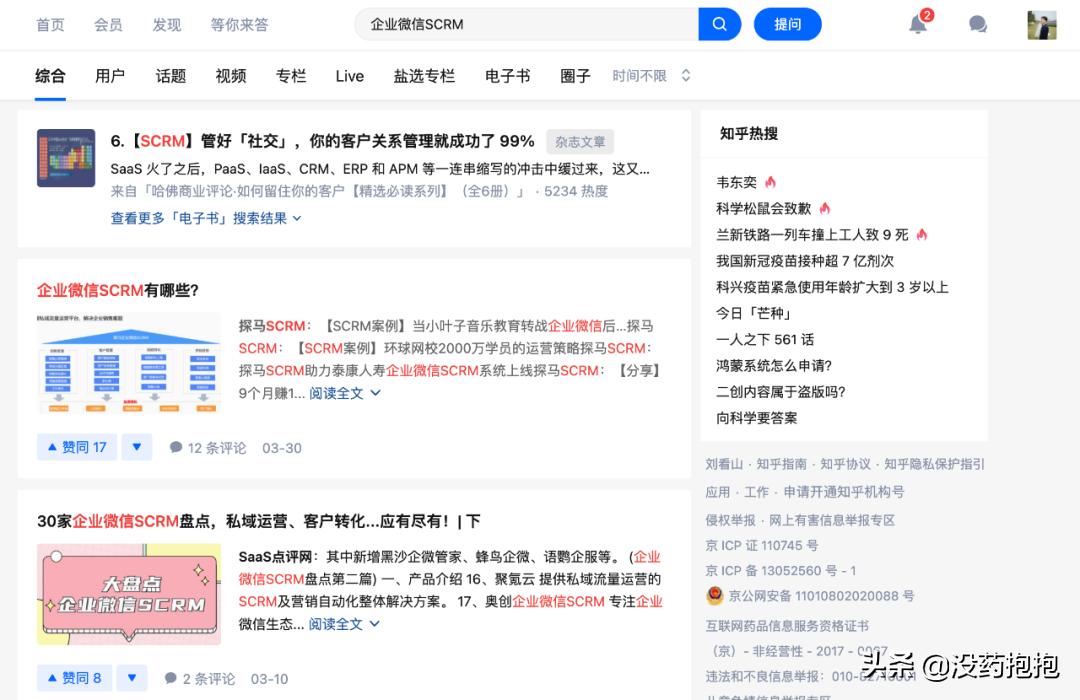Click the search magnifier icon
The image size is (1080, 700).
[719, 24]
